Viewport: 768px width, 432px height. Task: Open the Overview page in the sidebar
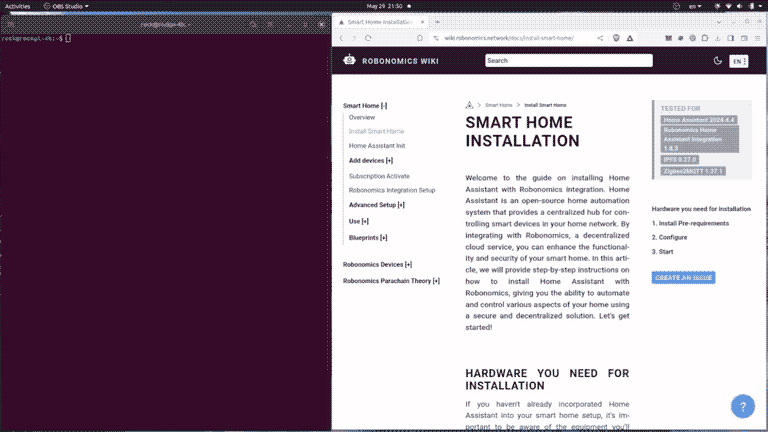click(362, 118)
